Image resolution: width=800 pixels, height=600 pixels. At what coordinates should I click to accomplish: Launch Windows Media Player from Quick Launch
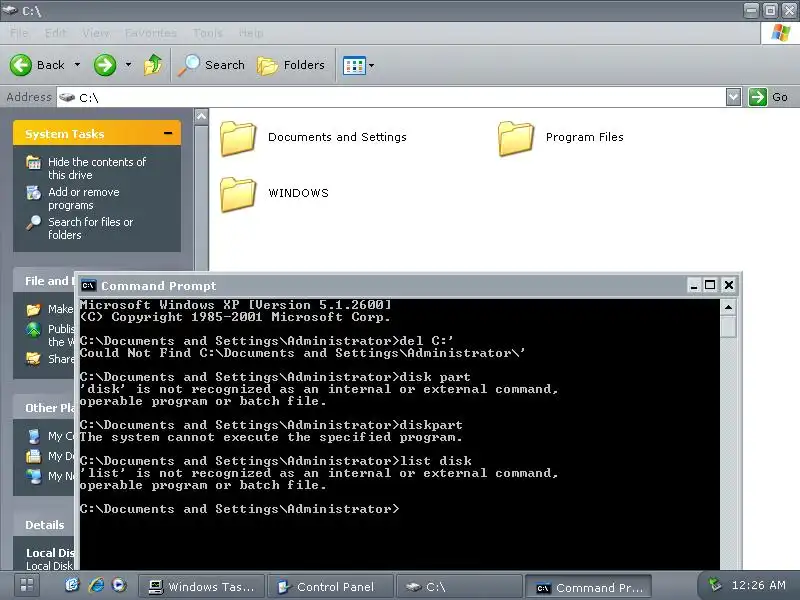pos(119,585)
